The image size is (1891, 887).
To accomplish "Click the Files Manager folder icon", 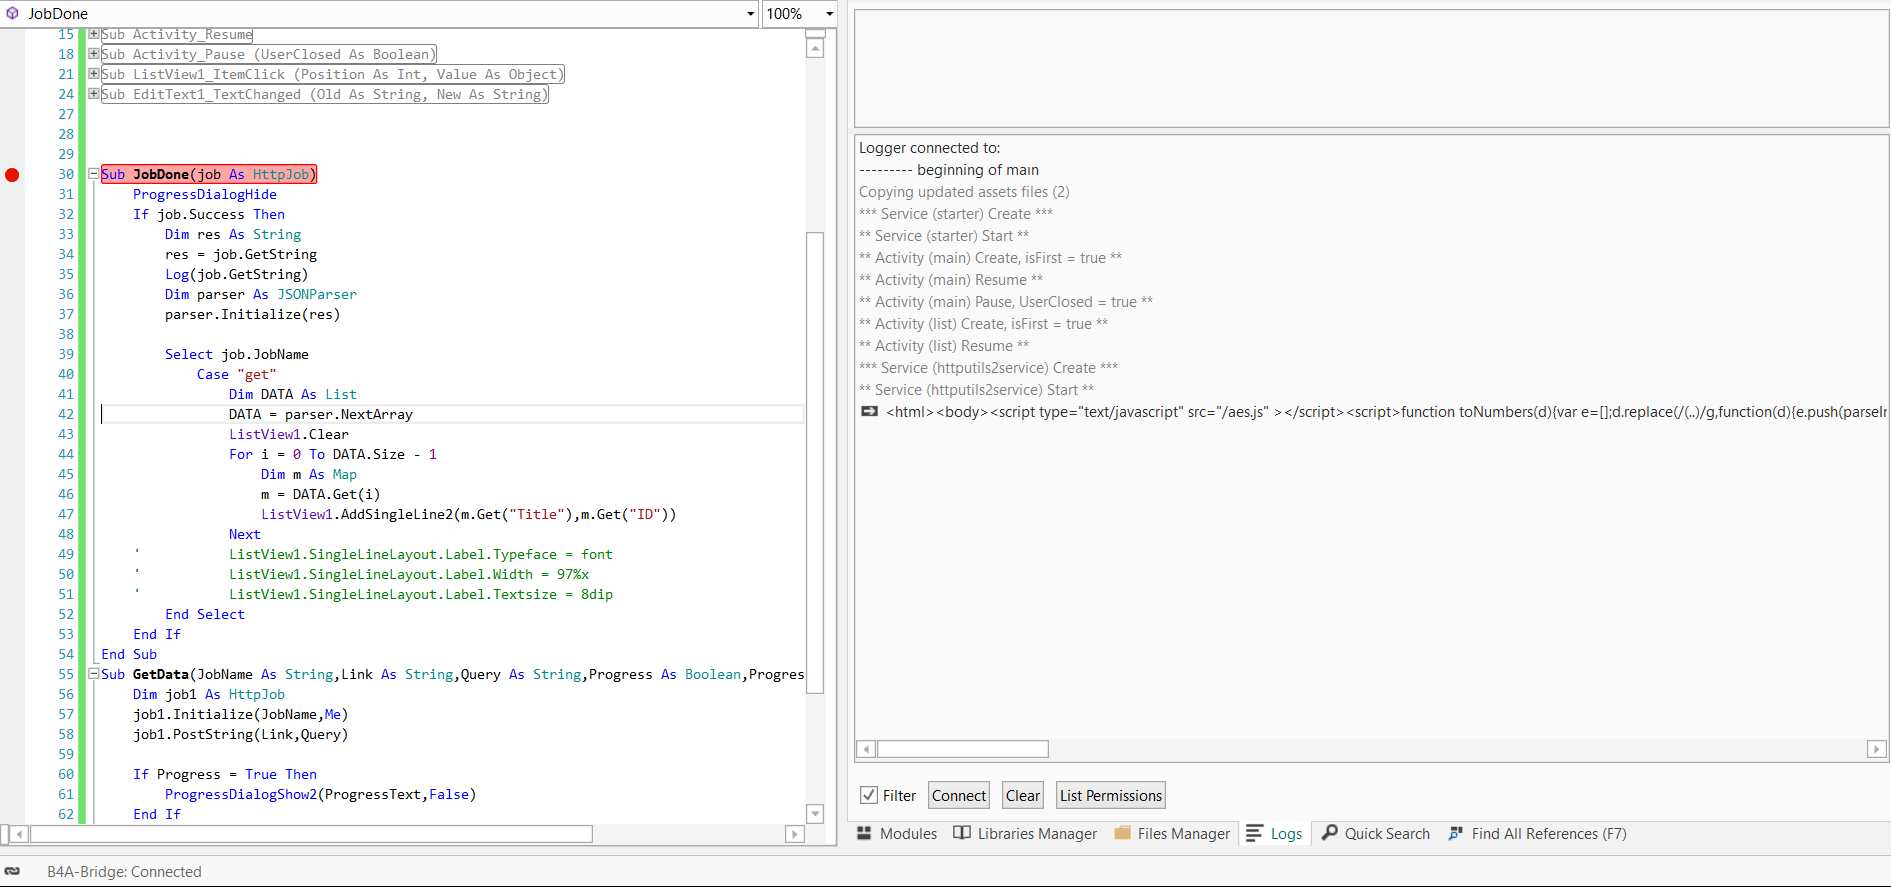I will coord(1122,833).
